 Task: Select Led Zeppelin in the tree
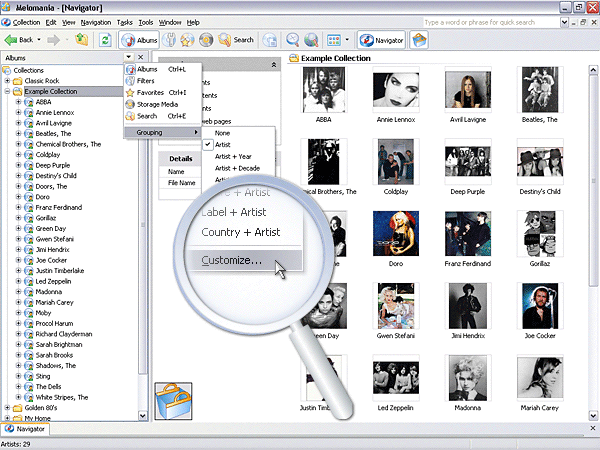pos(53,281)
